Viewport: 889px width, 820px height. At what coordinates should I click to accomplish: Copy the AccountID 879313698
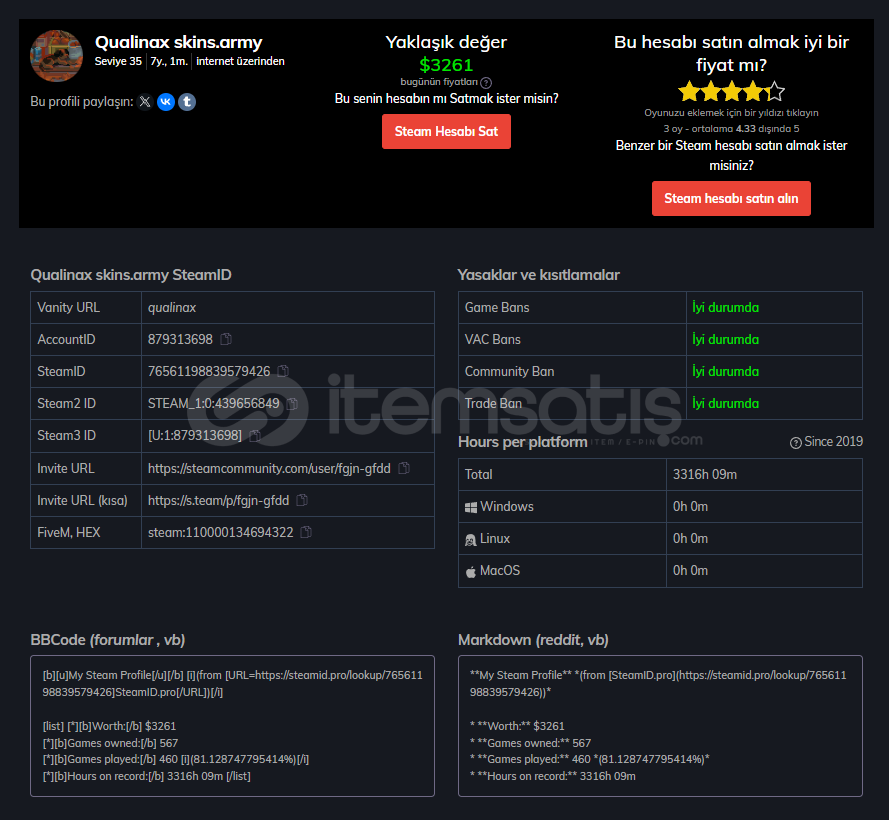226,339
